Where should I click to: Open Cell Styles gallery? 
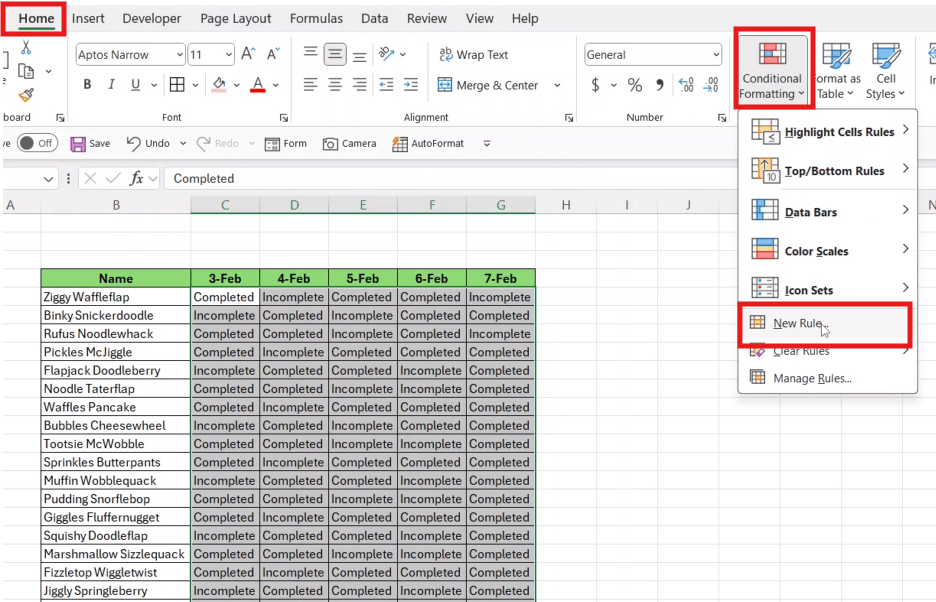886,70
